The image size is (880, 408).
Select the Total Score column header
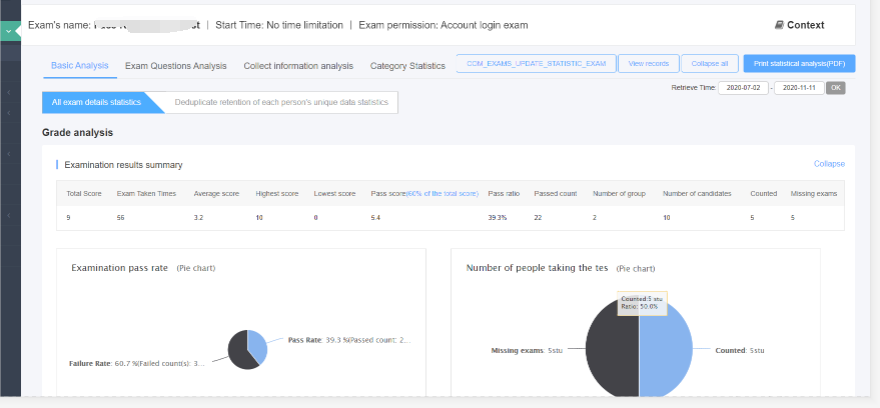click(x=84, y=194)
